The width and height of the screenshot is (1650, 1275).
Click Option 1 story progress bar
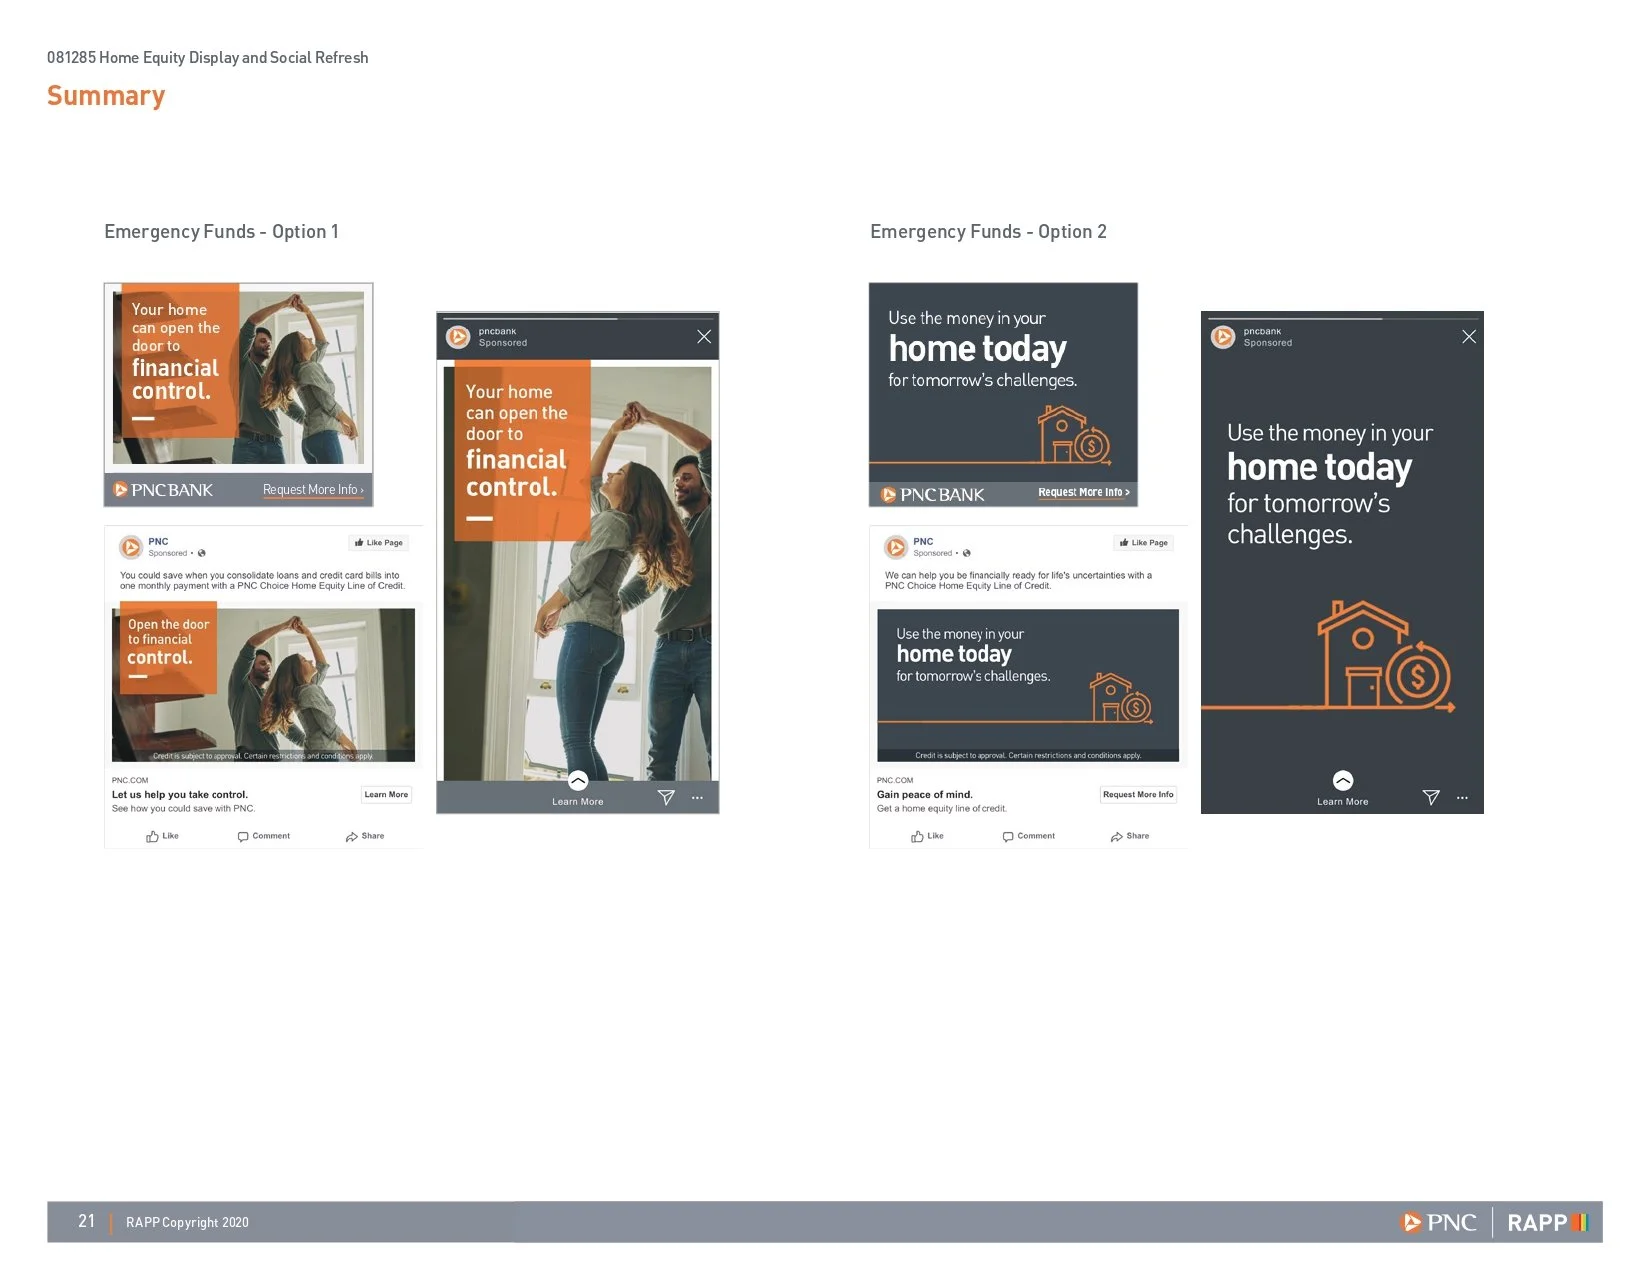coord(577,319)
